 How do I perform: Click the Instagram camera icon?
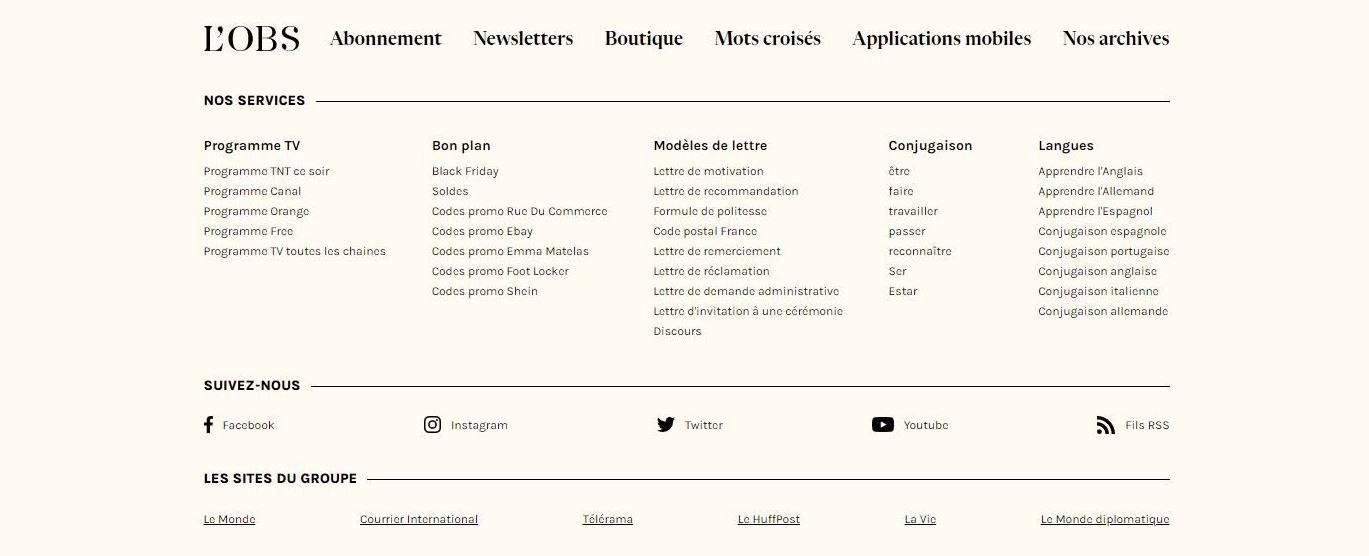pyautogui.click(x=432, y=425)
